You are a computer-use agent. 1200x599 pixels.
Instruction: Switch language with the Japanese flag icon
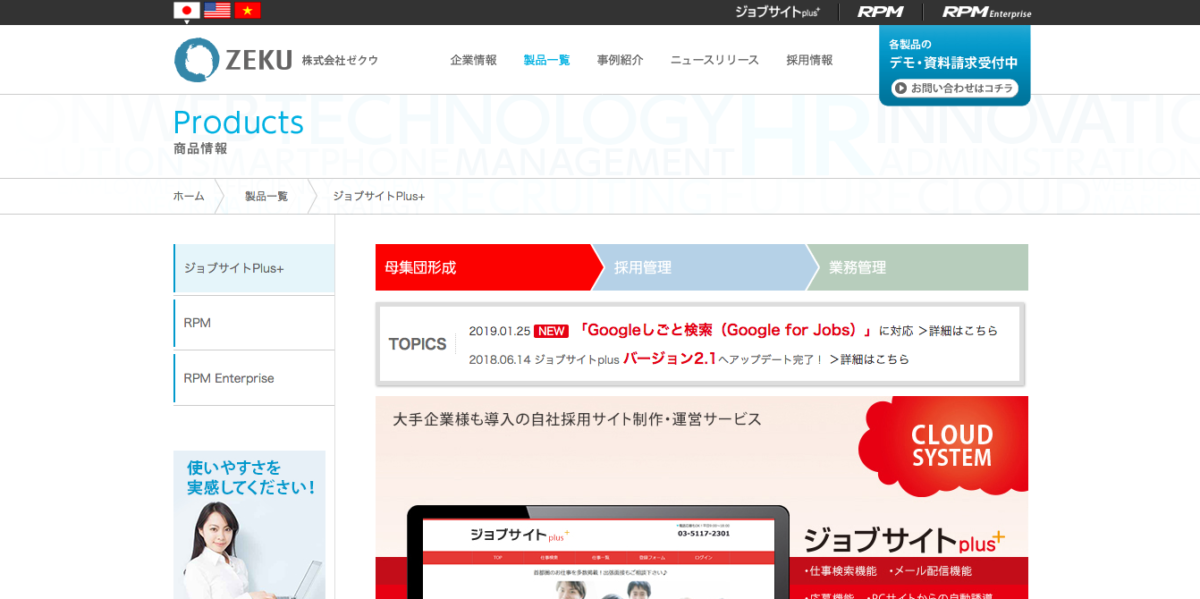pos(186,11)
